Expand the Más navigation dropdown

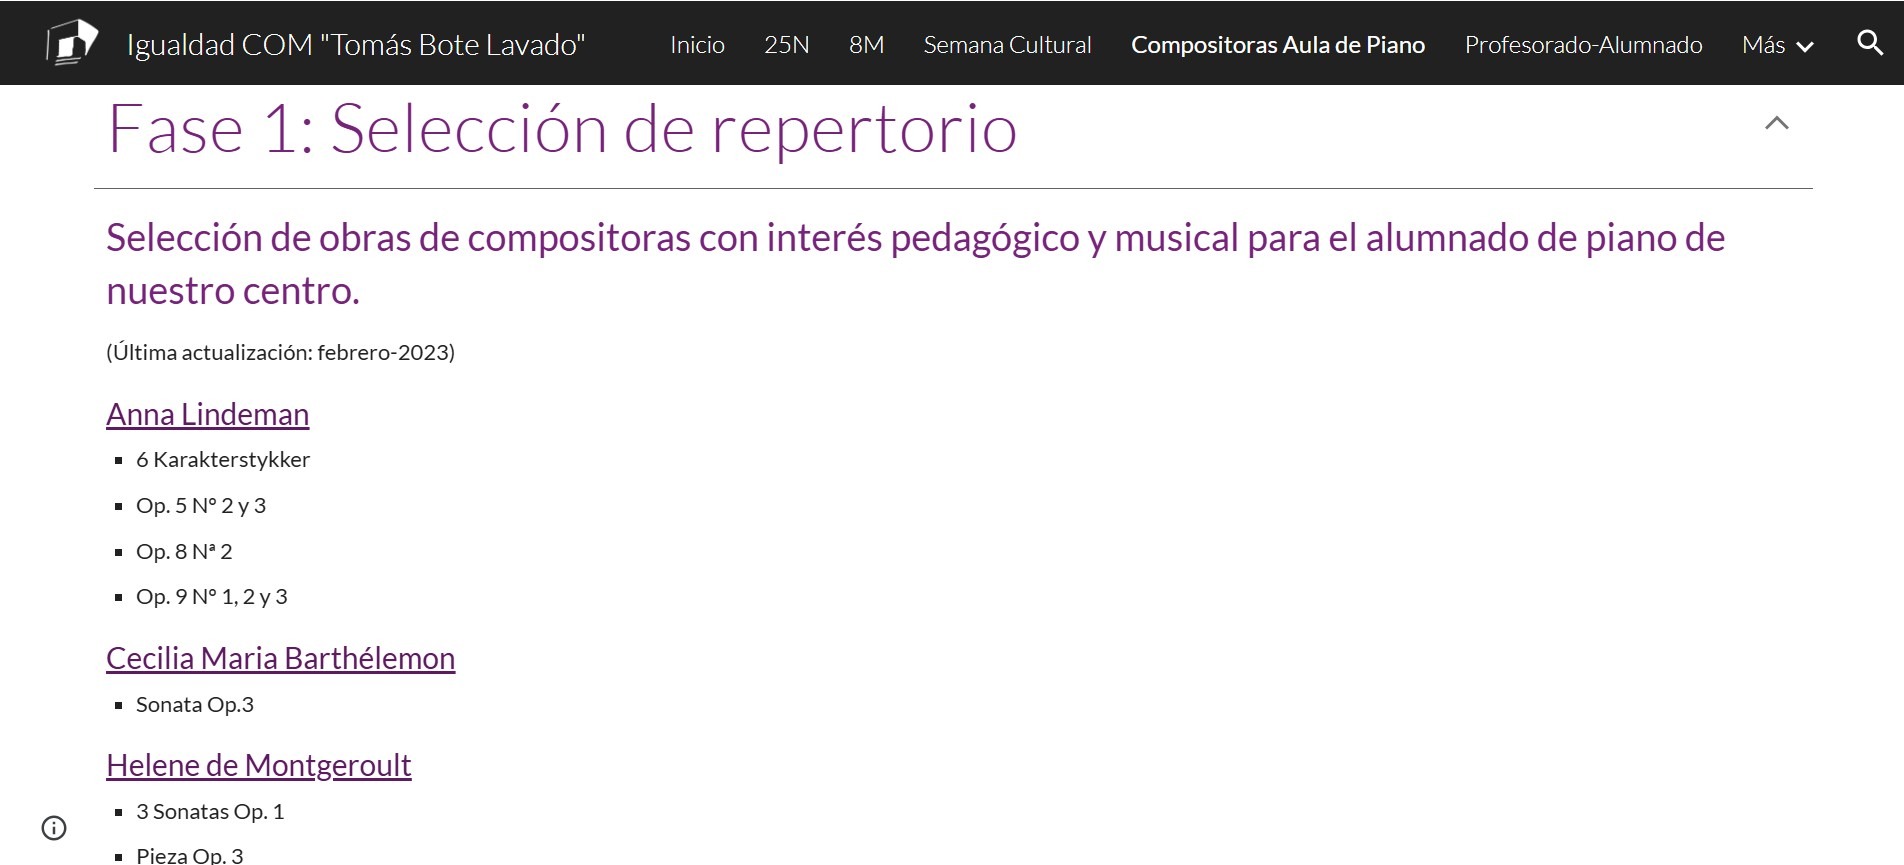click(1777, 45)
